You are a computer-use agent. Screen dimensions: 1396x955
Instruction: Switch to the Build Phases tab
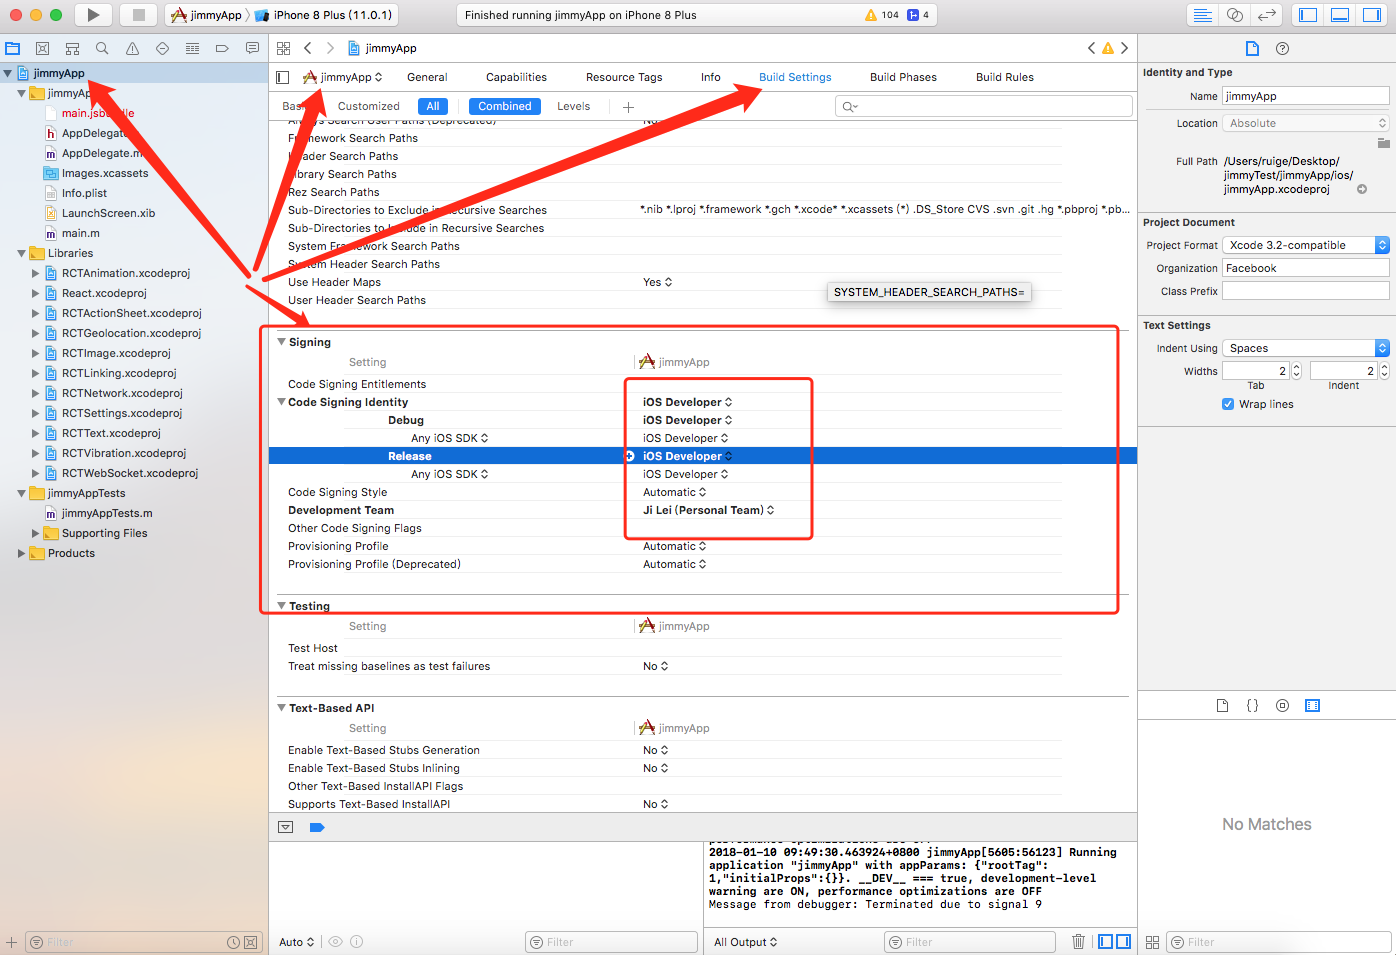pyautogui.click(x=903, y=77)
